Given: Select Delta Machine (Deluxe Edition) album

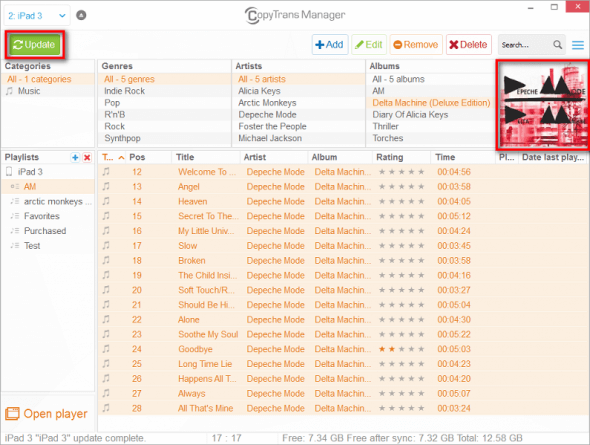Looking at the screenshot, I should (x=430, y=103).
